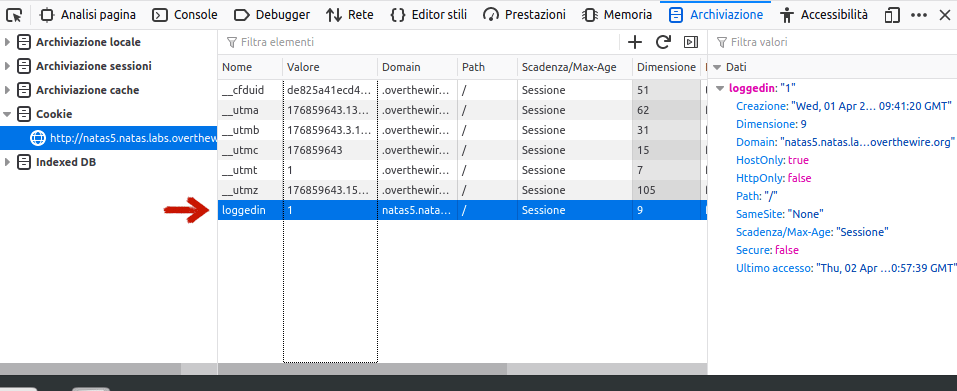The image size is (957, 391).
Task: Open responsive design mode icon
Action: coord(892,15)
